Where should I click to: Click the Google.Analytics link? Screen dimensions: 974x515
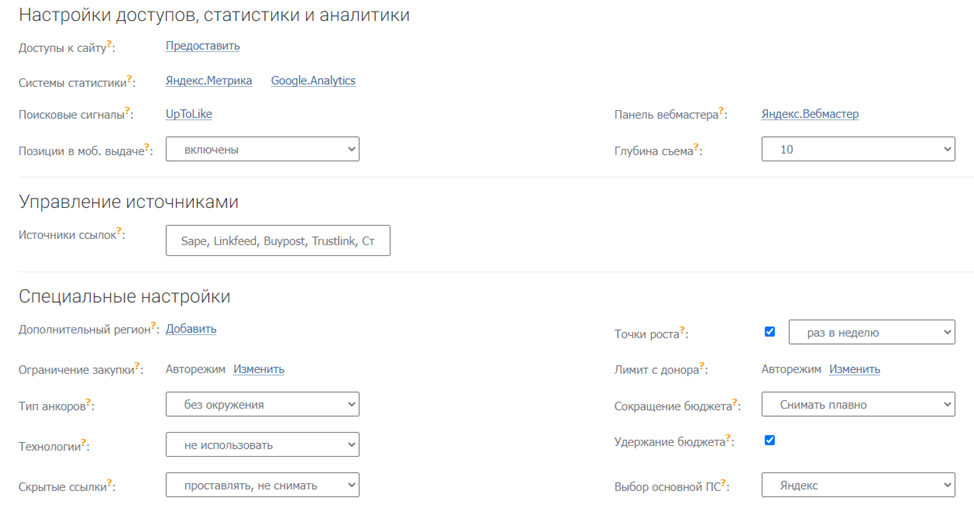pos(313,81)
